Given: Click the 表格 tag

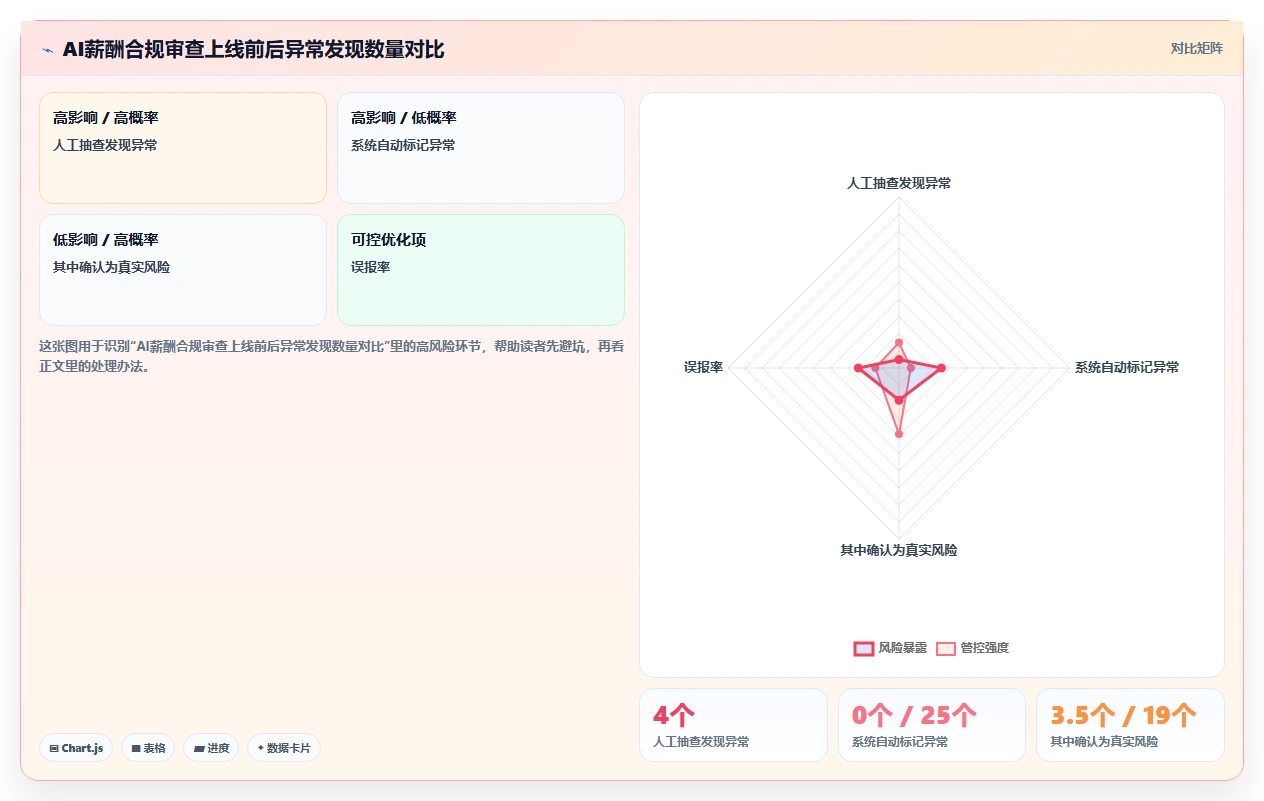Looking at the screenshot, I should tap(148, 748).
